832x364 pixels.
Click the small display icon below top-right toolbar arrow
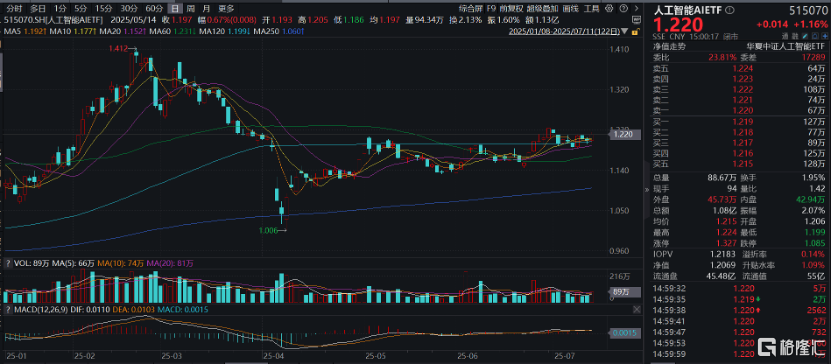tap(636, 20)
